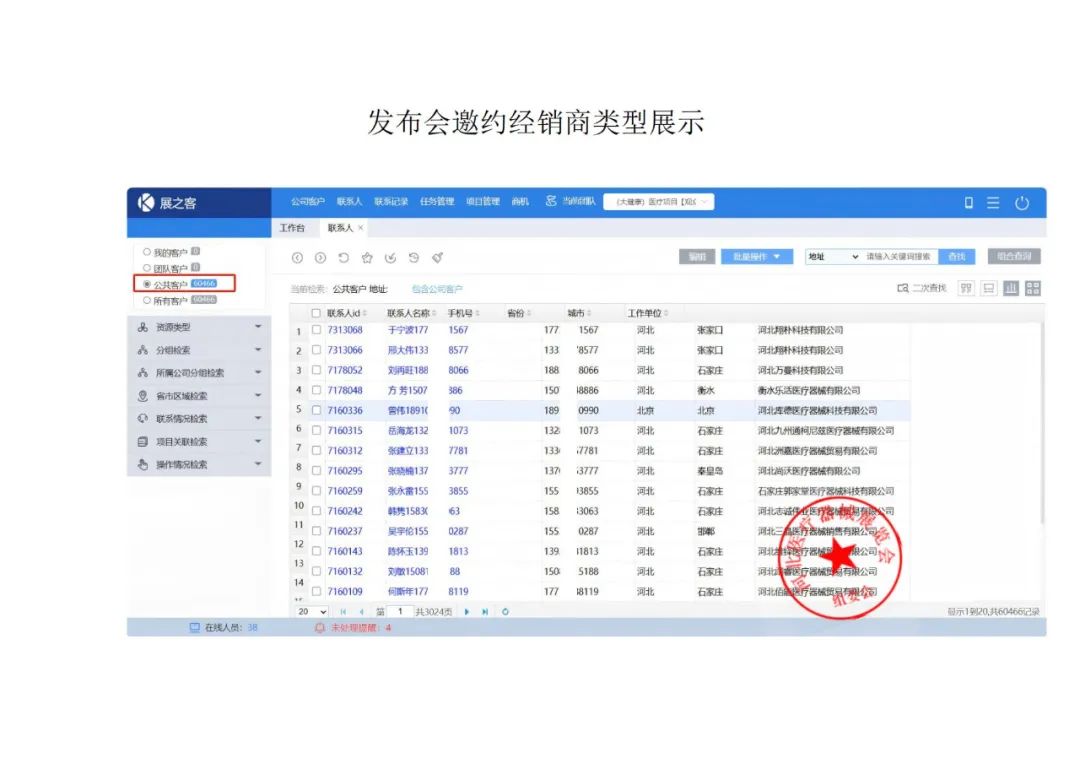1080x764 pixels.
Task: Select the 我的客户 radio button
Action: click(x=147, y=252)
